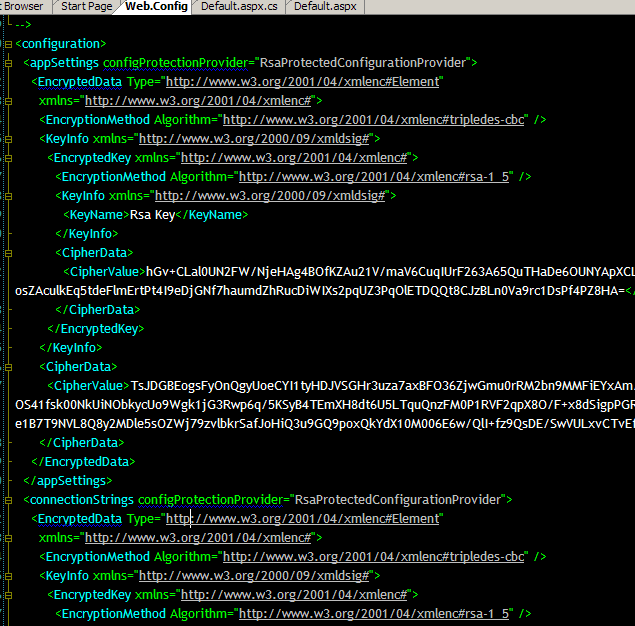
Task: Activate the Web.Config tab
Action: click(x=156, y=6)
